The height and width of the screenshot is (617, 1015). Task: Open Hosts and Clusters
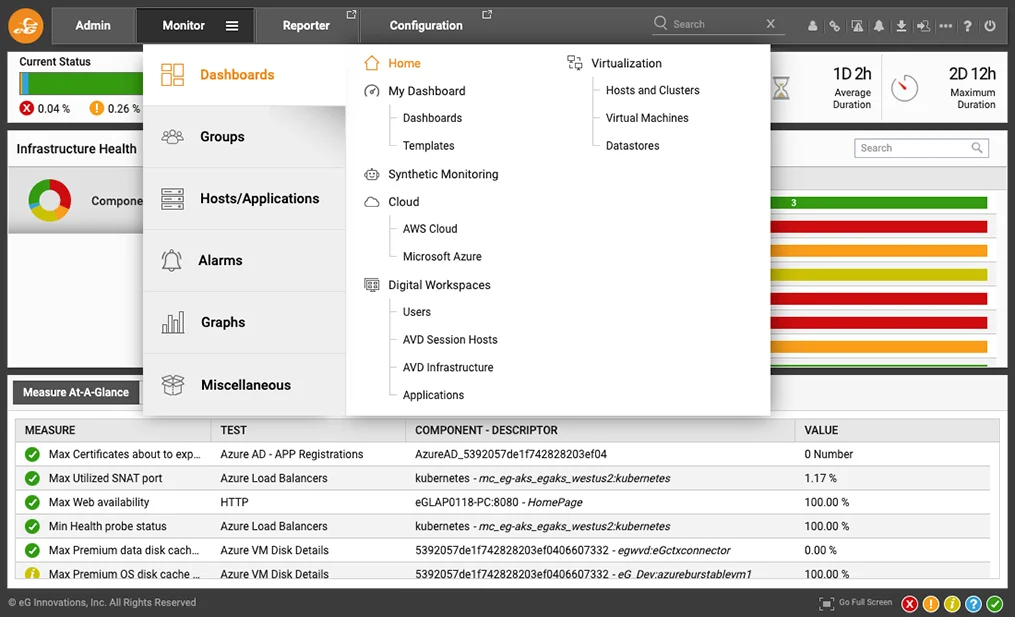click(652, 90)
